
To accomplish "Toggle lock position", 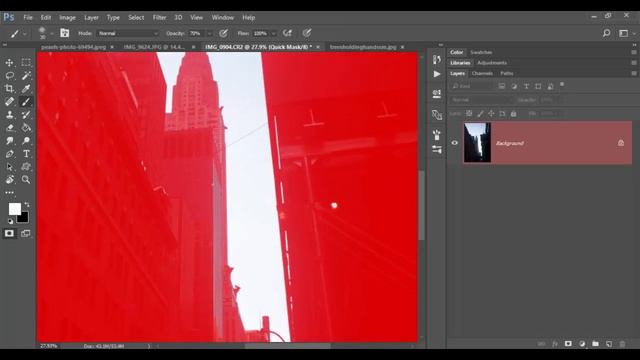I will click(x=491, y=113).
